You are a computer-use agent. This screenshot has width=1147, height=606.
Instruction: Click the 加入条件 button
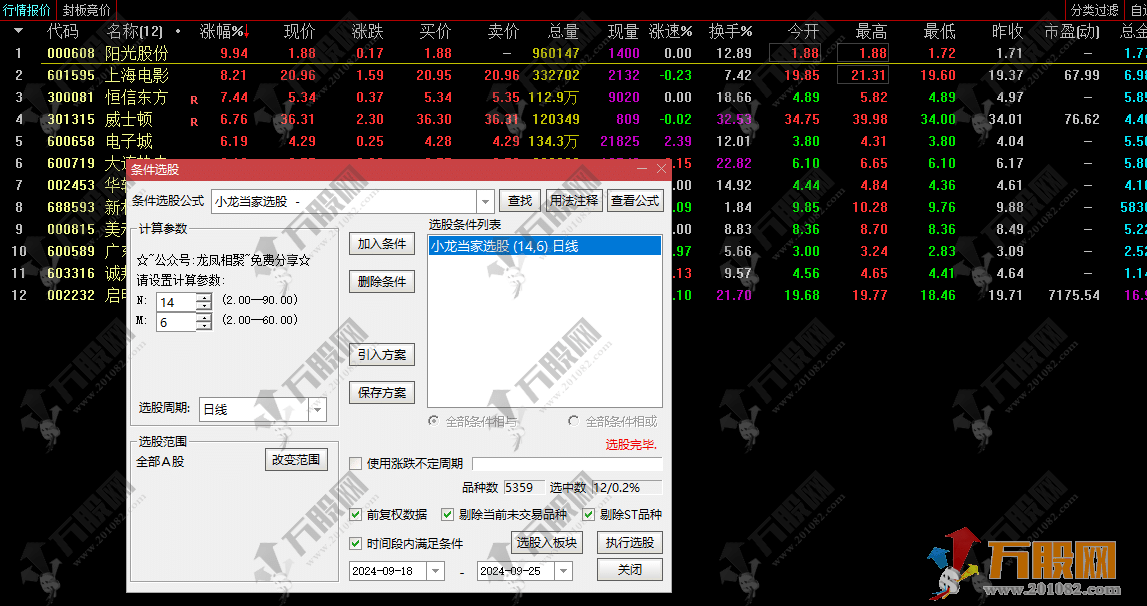(382, 244)
